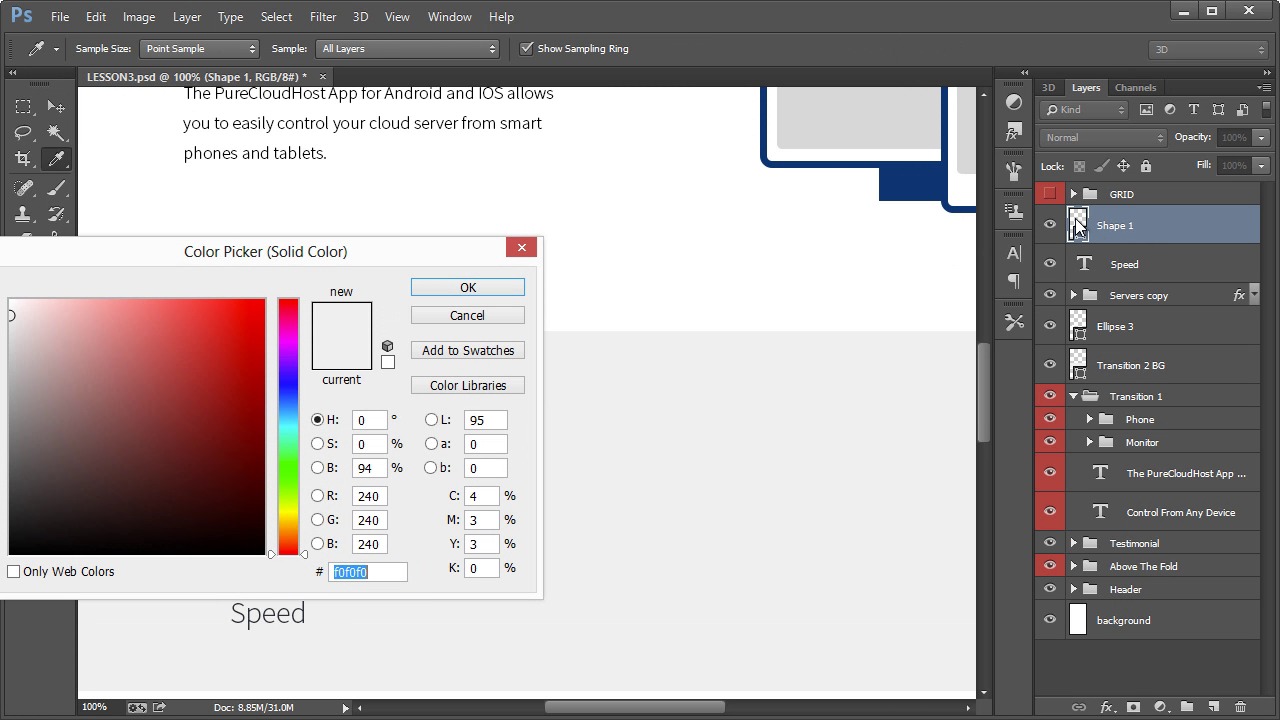Open the File menu
The image size is (1280, 720).
point(60,17)
